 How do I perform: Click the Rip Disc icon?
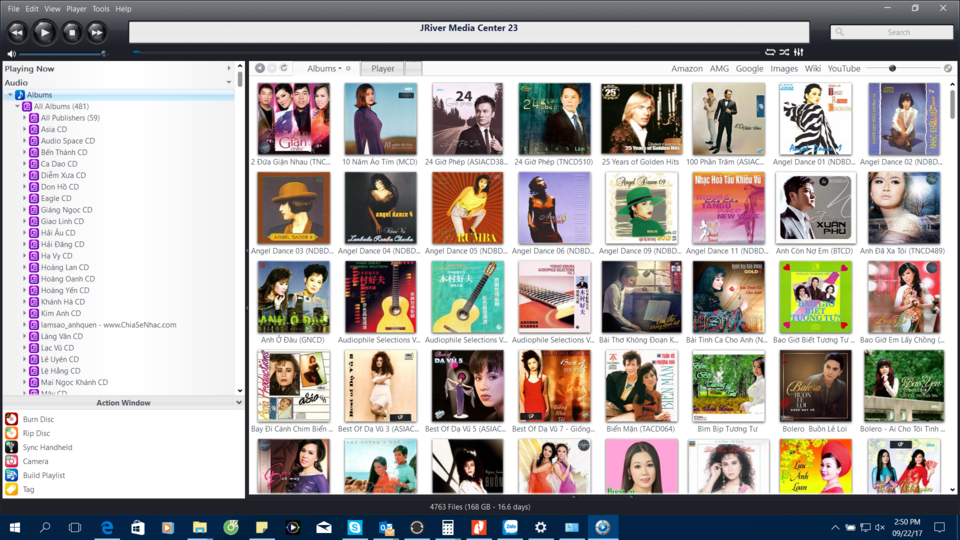click(x=12, y=433)
